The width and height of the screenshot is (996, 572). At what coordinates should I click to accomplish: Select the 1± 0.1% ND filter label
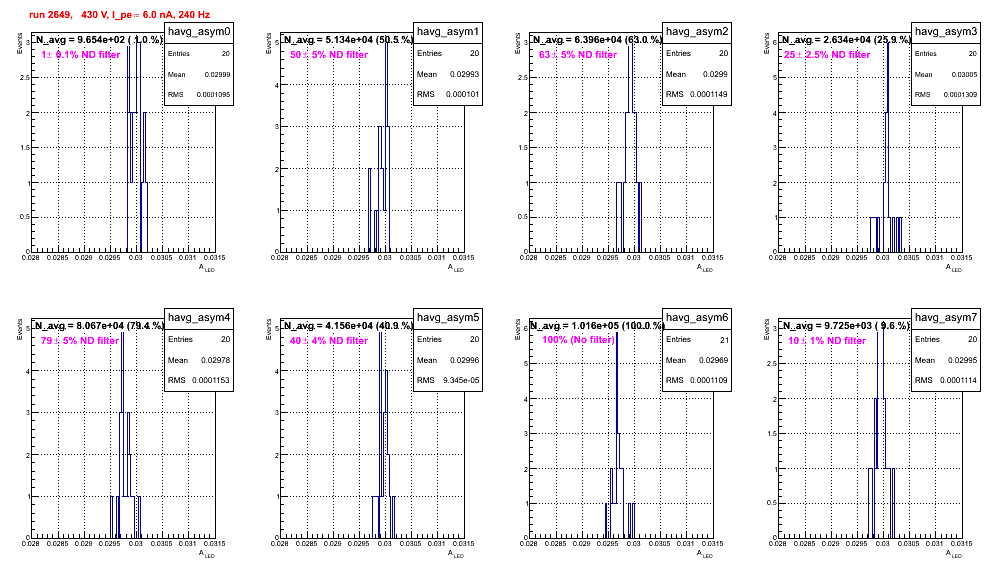click(81, 55)
